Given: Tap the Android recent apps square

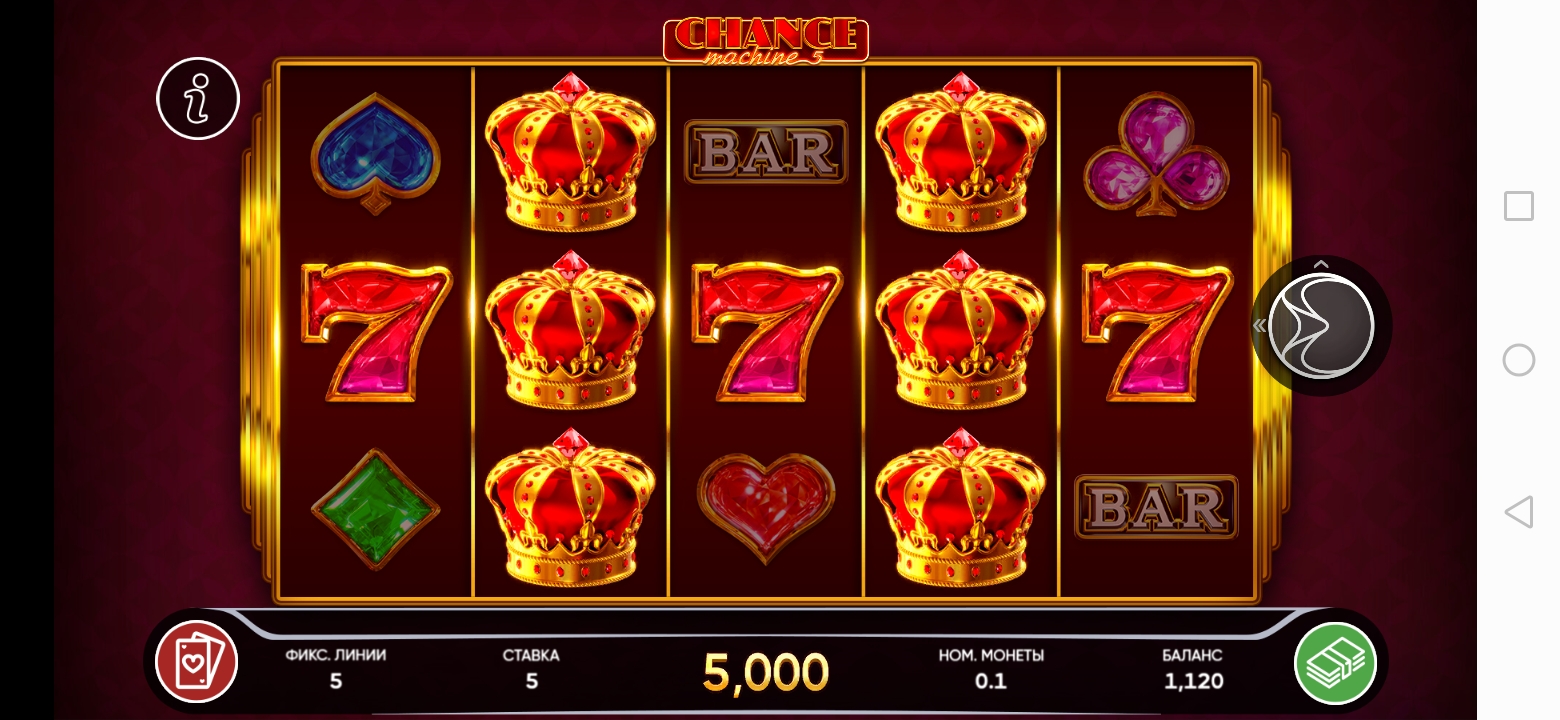Looking at the screenshot, I should tap(1519, 206).
